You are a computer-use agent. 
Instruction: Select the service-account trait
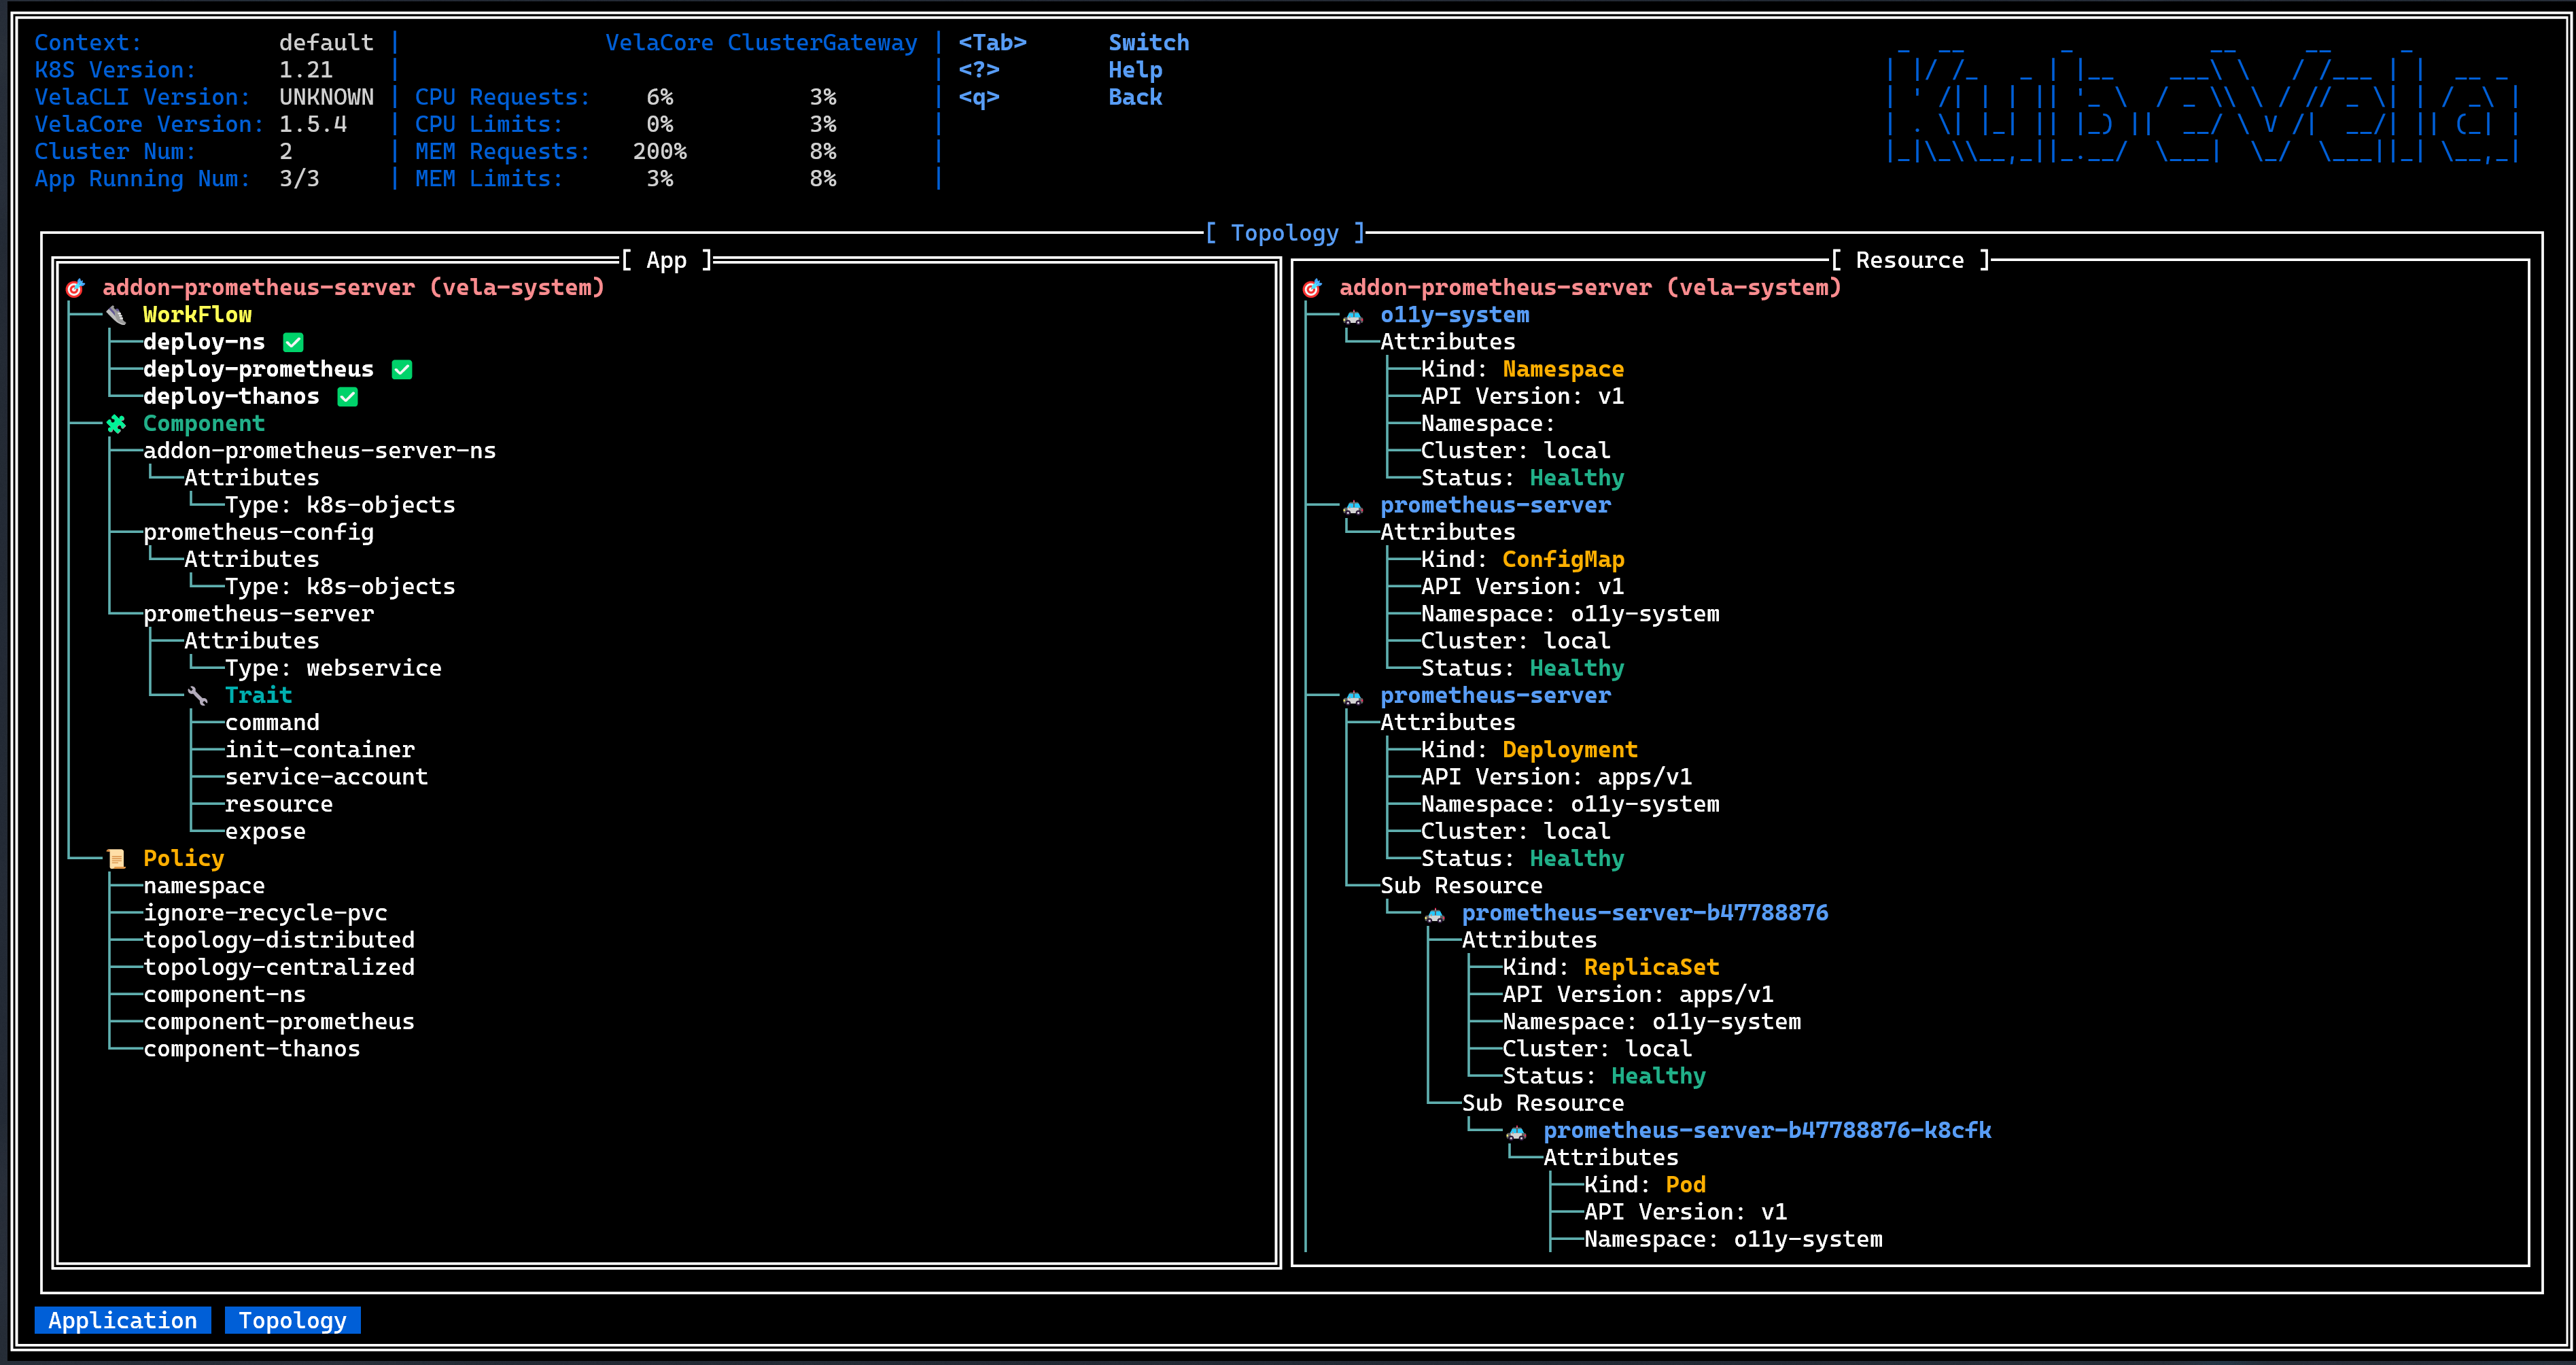(x=326, y=777)
